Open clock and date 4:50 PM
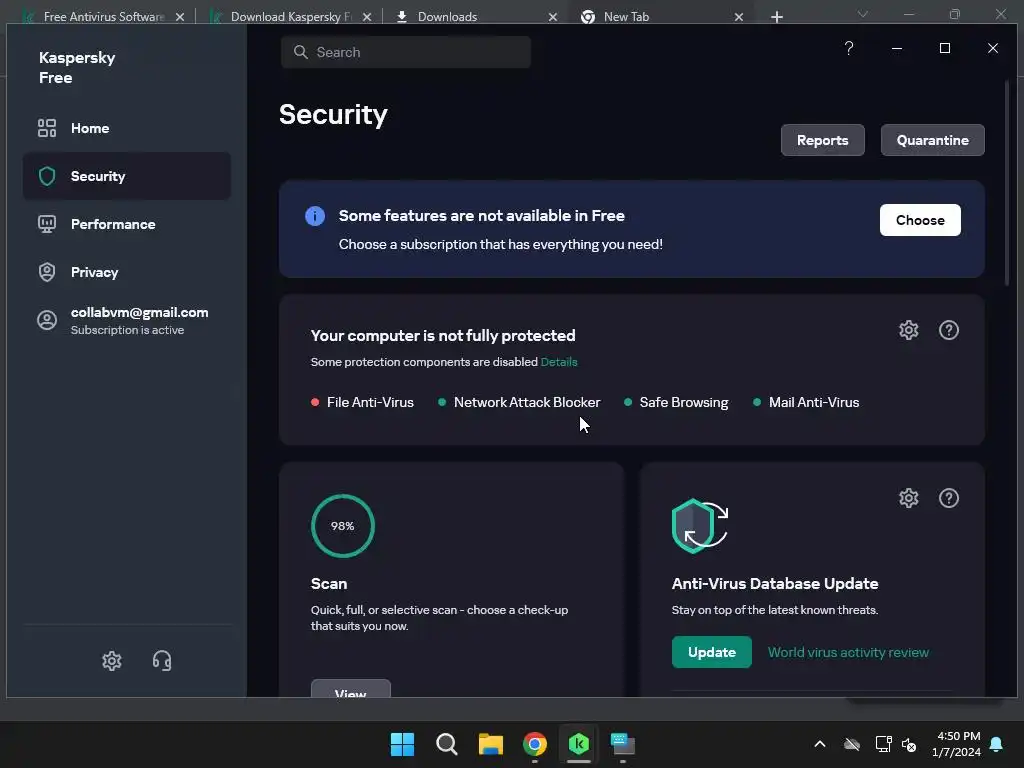The height and width of the screenshot is (768, 1024). [956, 744]
